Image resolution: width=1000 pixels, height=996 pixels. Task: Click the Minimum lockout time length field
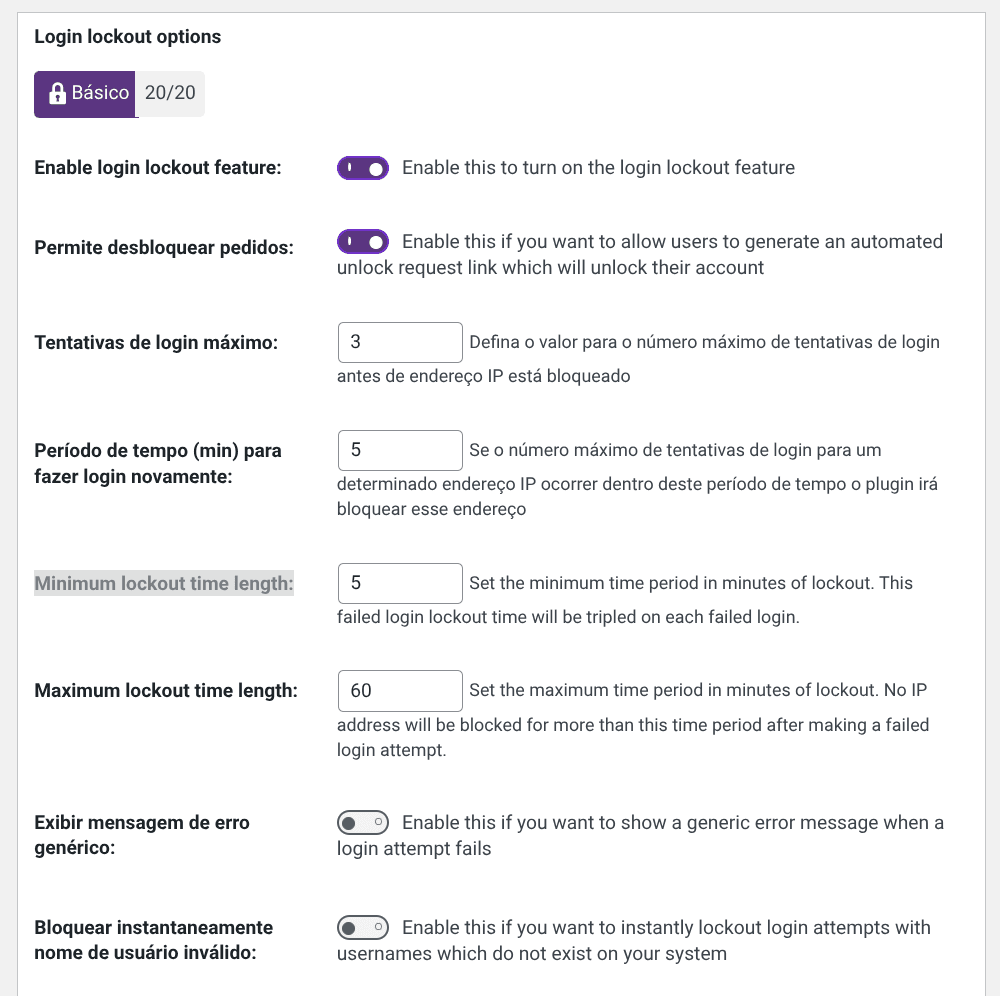click(399, 583)
